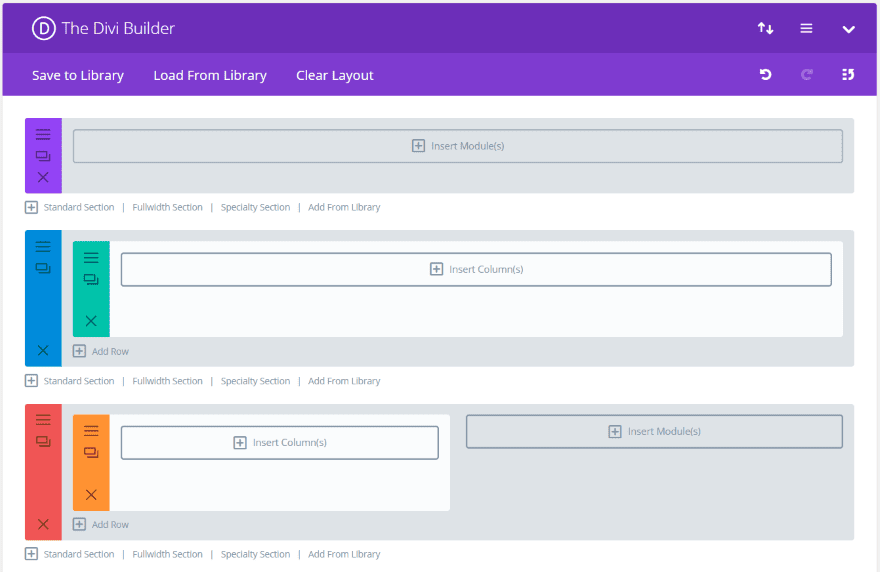The image size is (880, 572).
Task: Add Specialty Section below blue section
Action: (x=255, y=381)
